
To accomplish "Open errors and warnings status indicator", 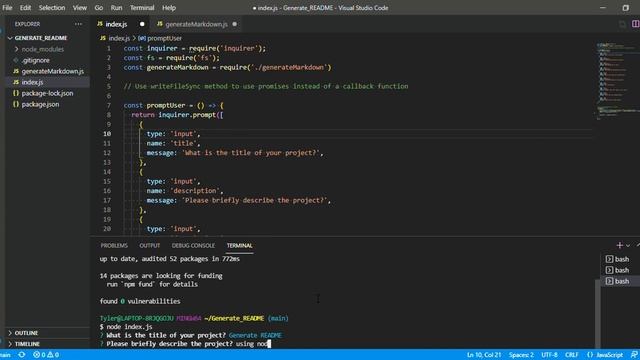I will pyautogui.click(x=46, y=355).
